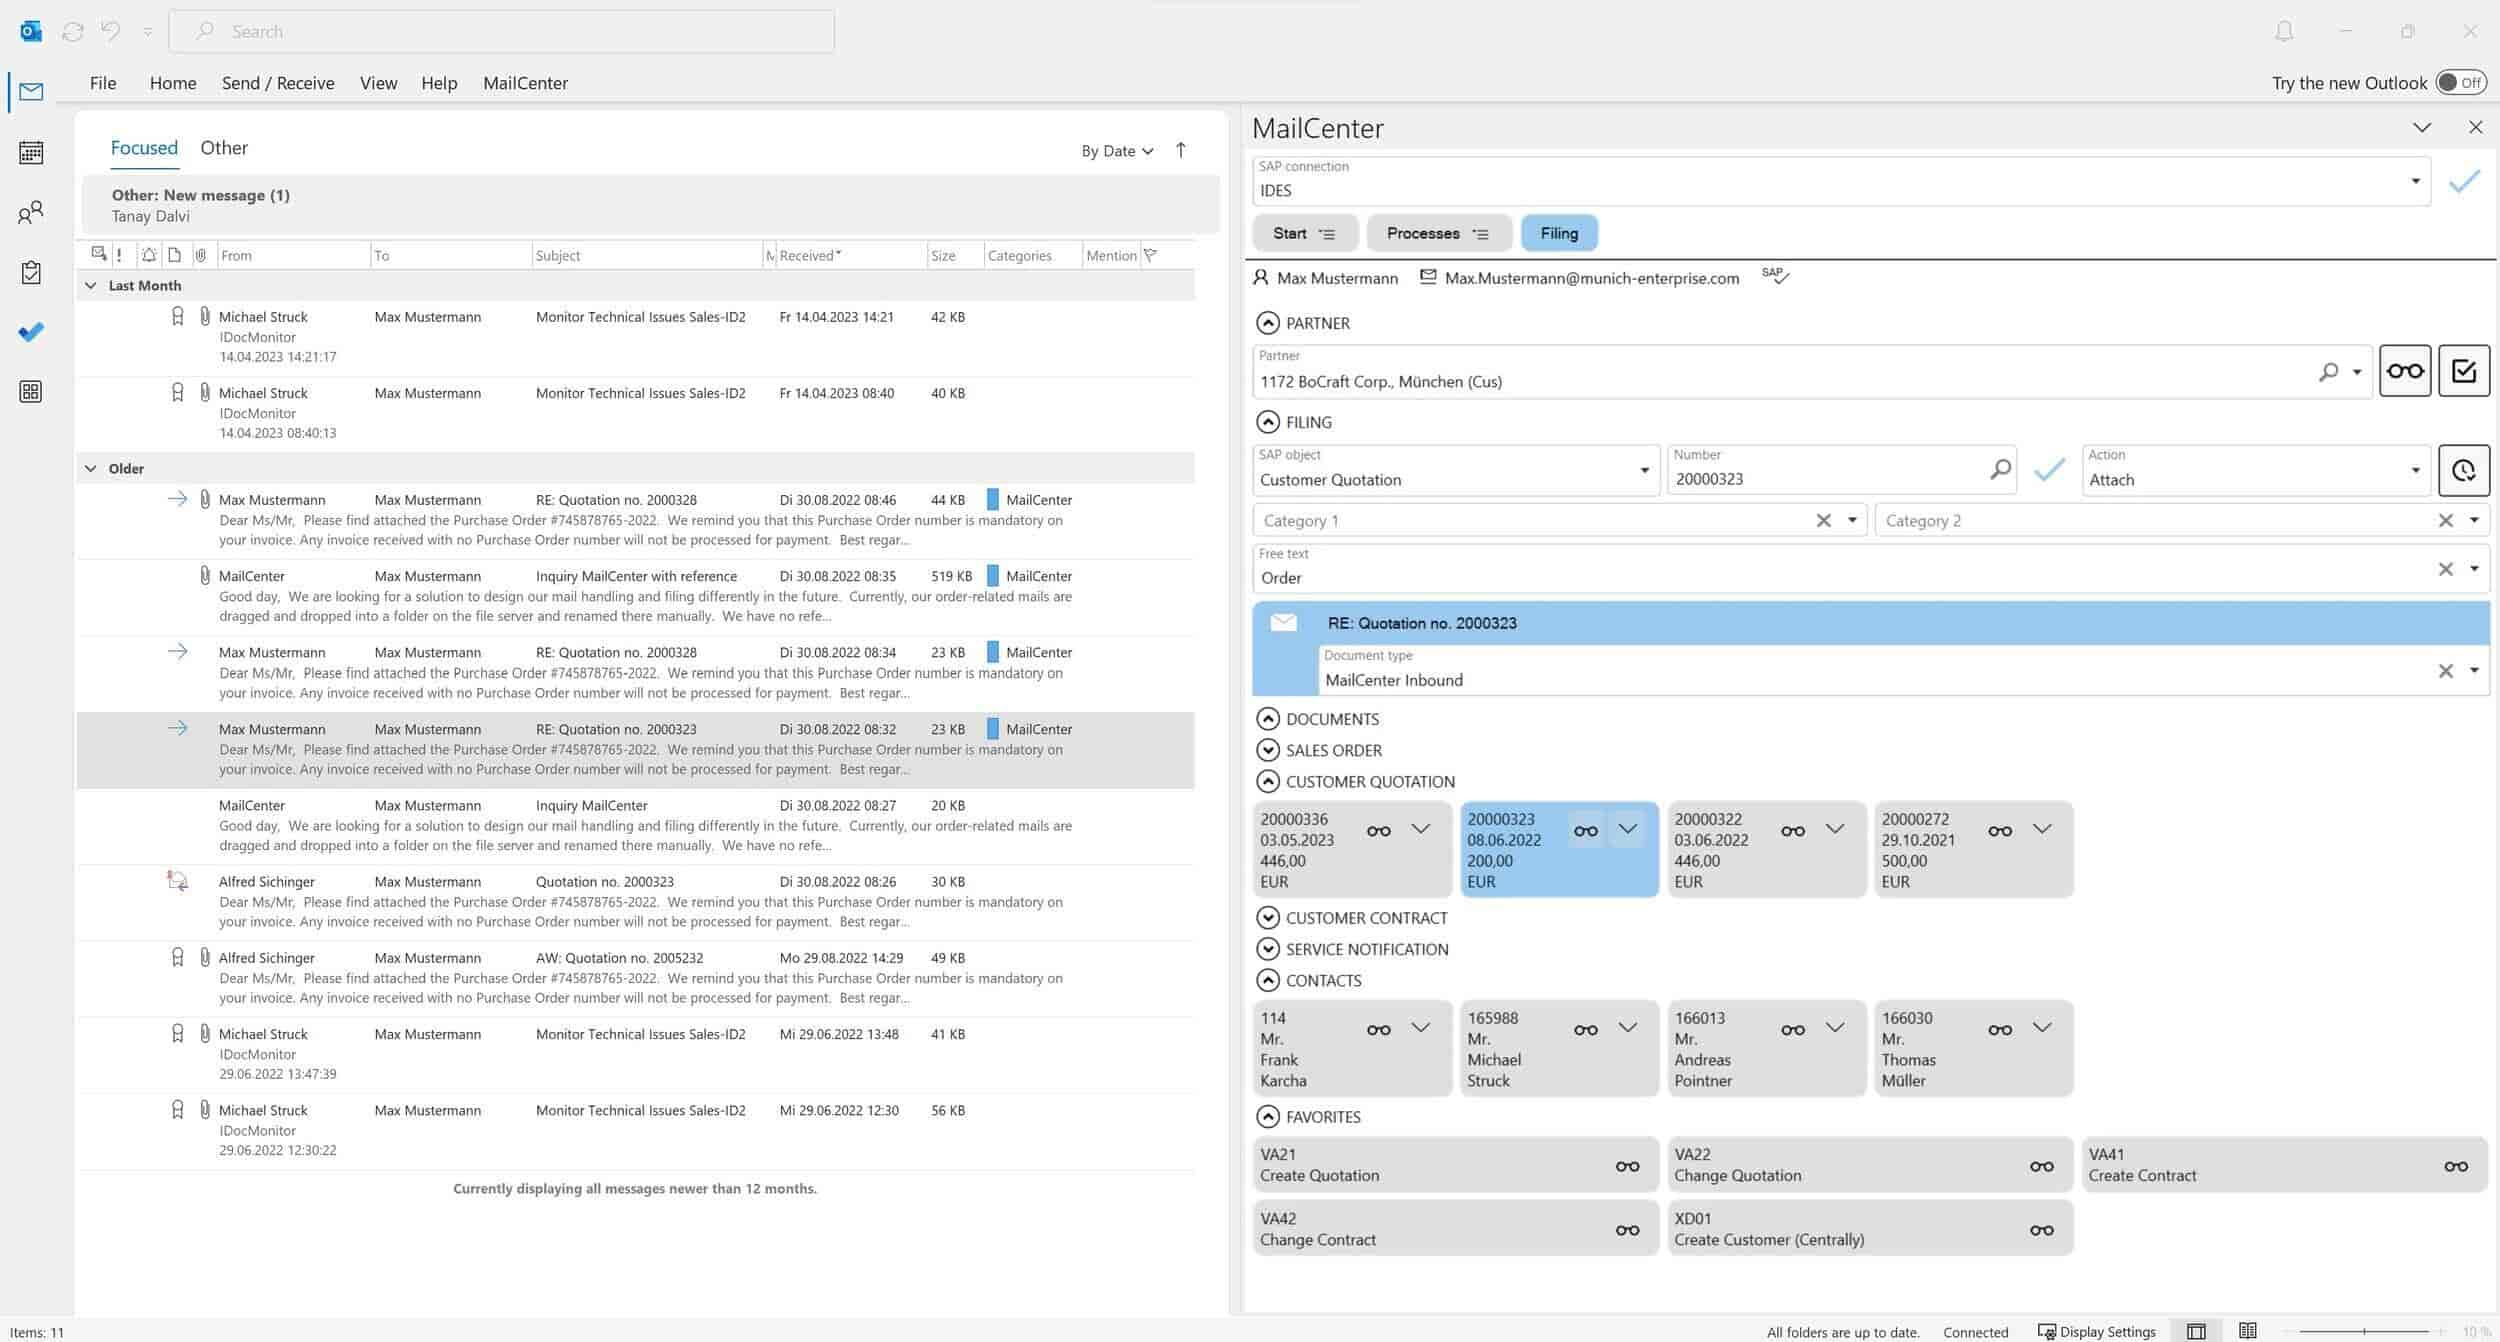Click the Filing button in the MailCenter pane
This screenshot has height=1342, width=2500.
pos(1559,233)
